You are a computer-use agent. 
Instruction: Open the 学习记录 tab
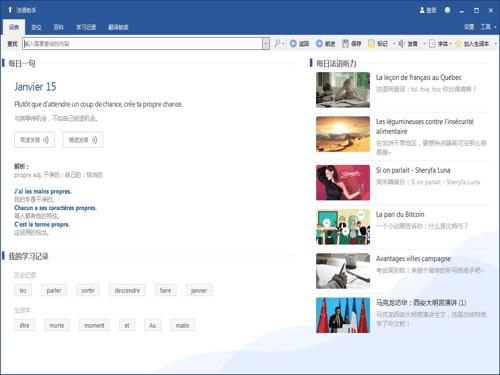click(x=86, y=27)
